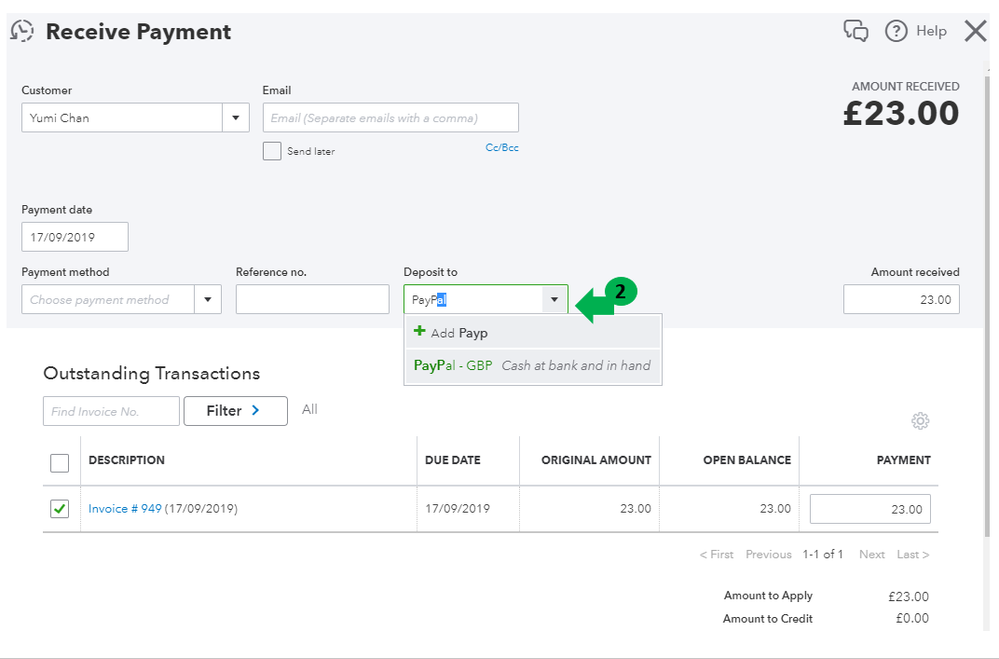Screen dimensions: 999x659
Task: Click the Payment date field
Action: [x=75, y=237]
